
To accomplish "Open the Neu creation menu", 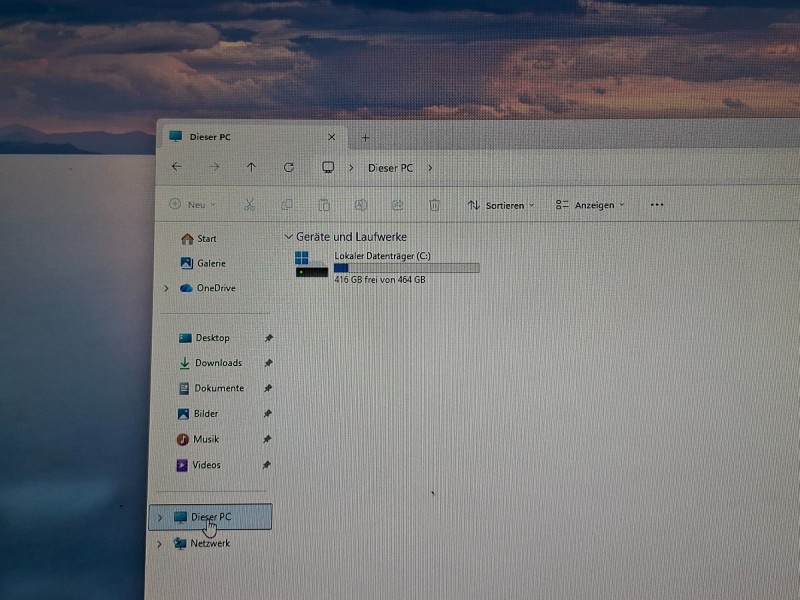I will 191,204.
